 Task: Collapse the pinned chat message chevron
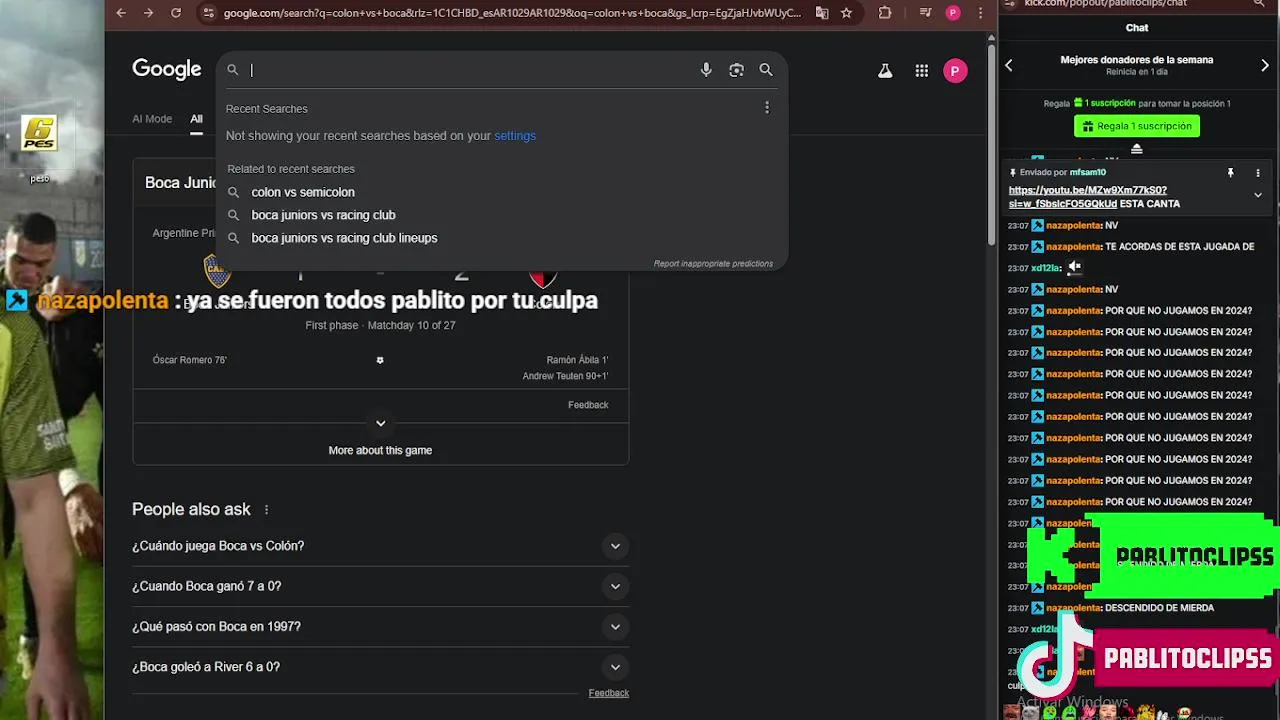(x=1258, y=195)
